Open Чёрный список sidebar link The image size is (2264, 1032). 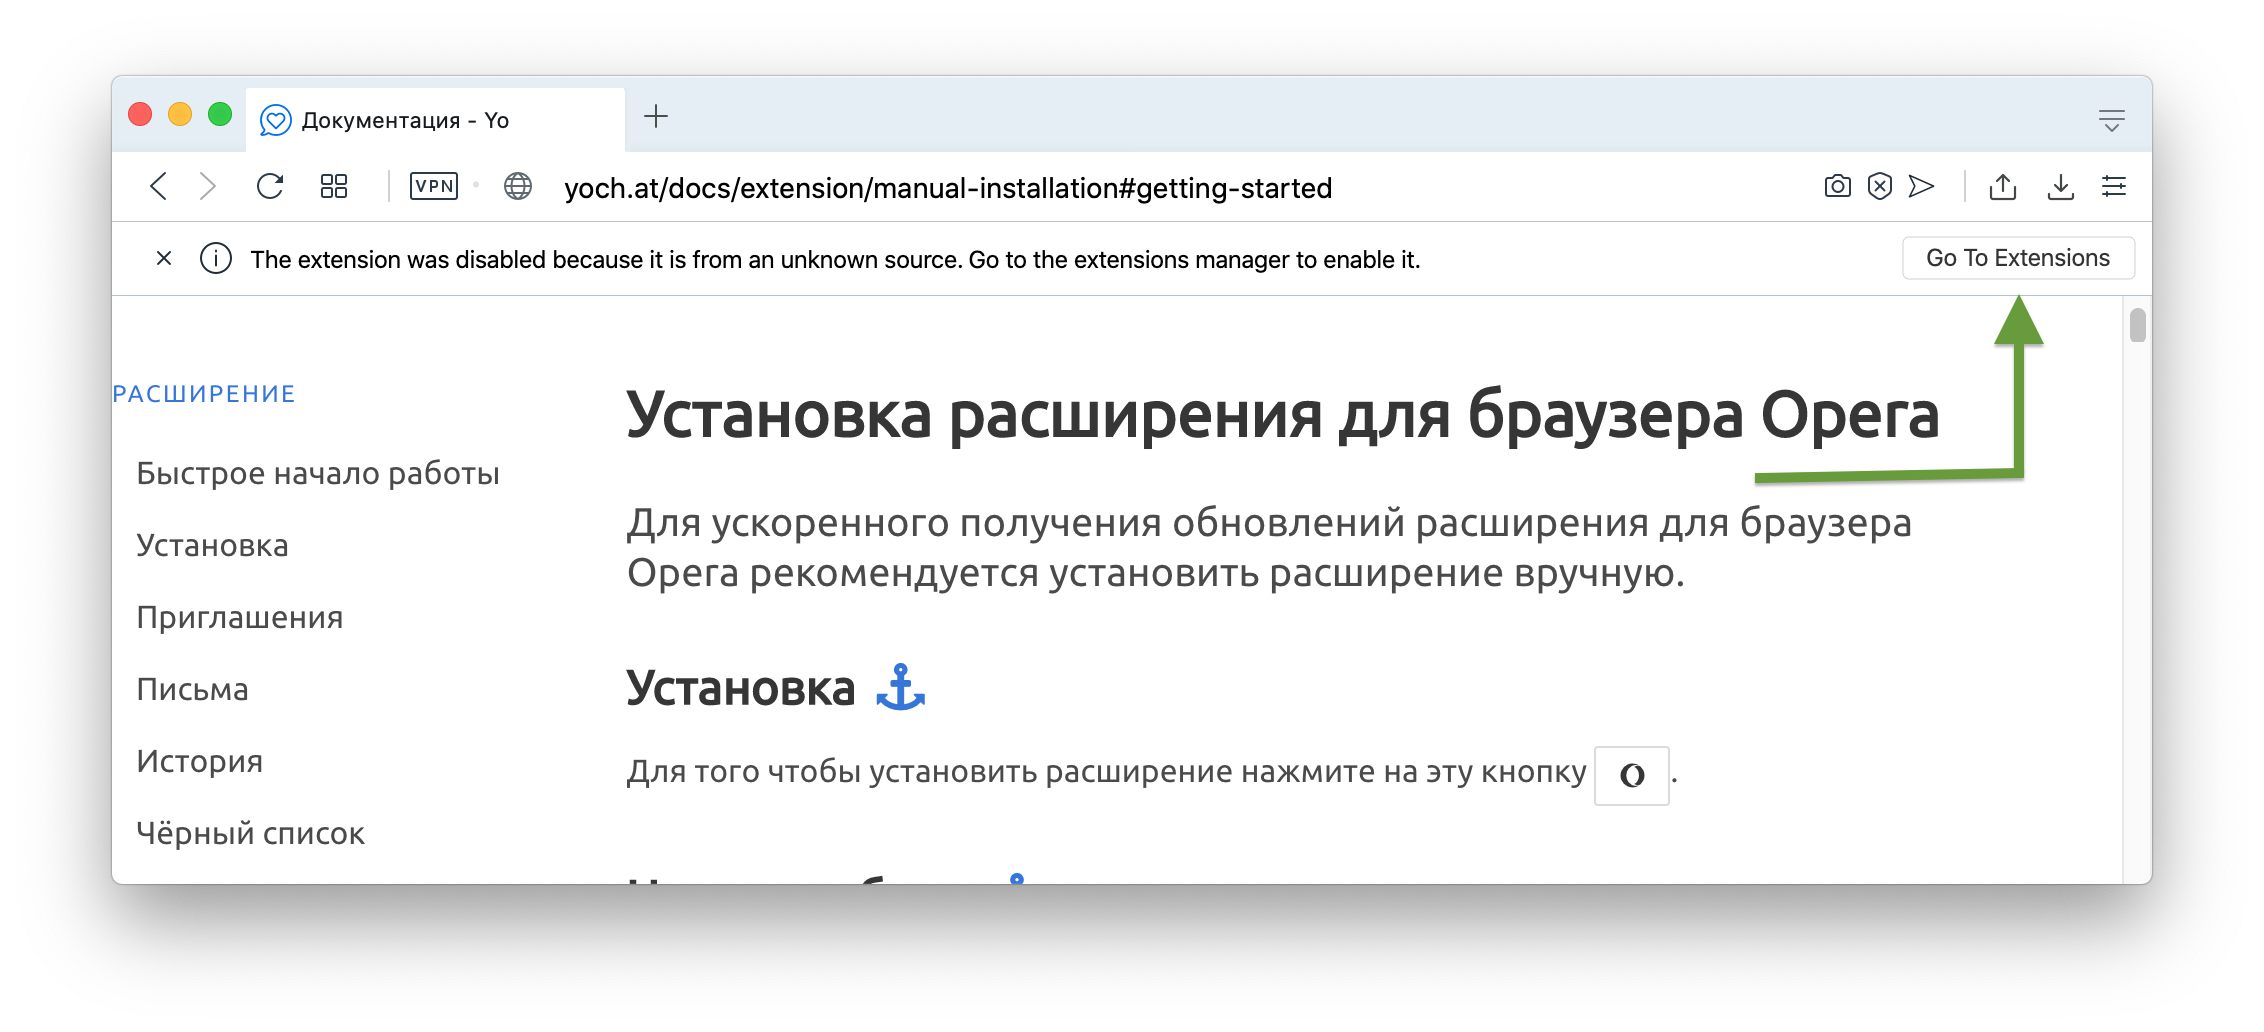251,833
